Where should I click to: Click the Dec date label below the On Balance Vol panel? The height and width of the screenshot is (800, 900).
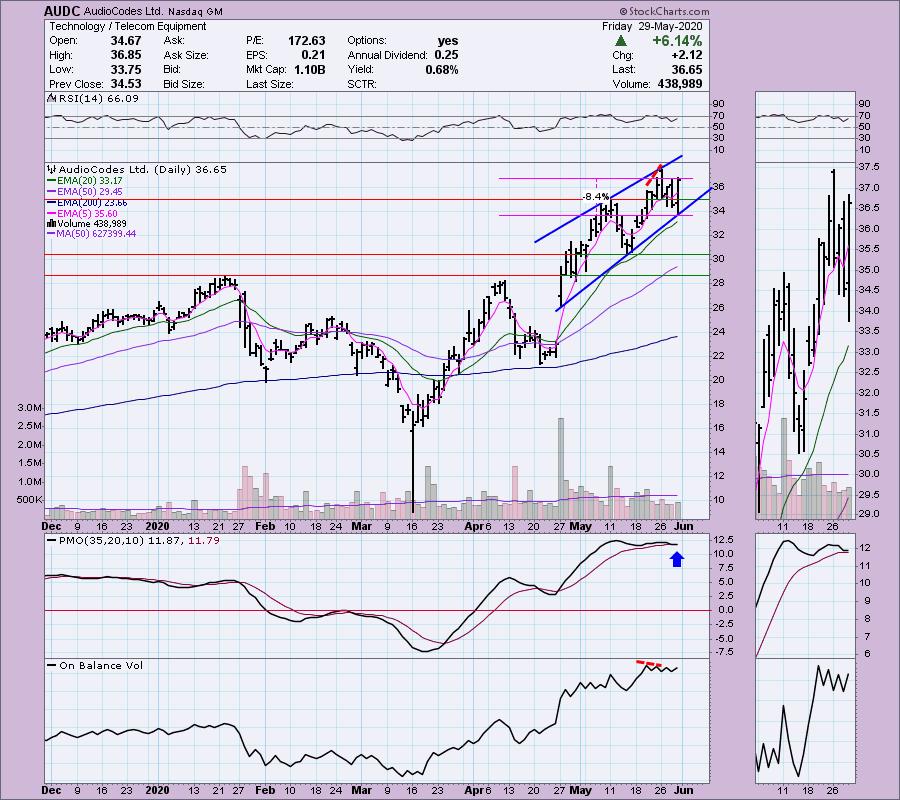point(52,790)
